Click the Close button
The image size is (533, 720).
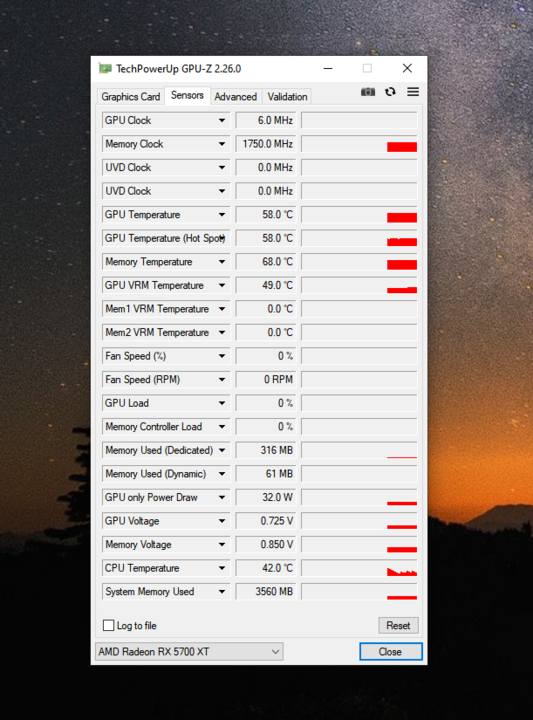[390, 652]
